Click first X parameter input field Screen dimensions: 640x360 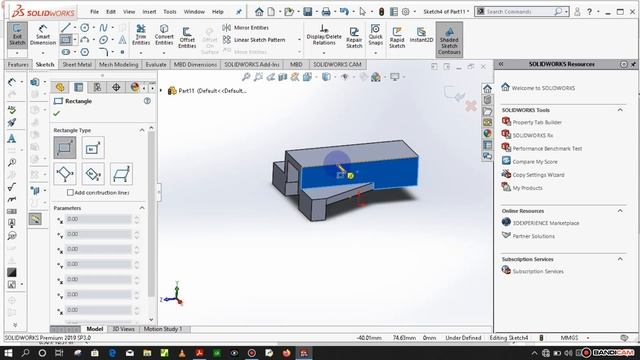[x=99, y=220]
